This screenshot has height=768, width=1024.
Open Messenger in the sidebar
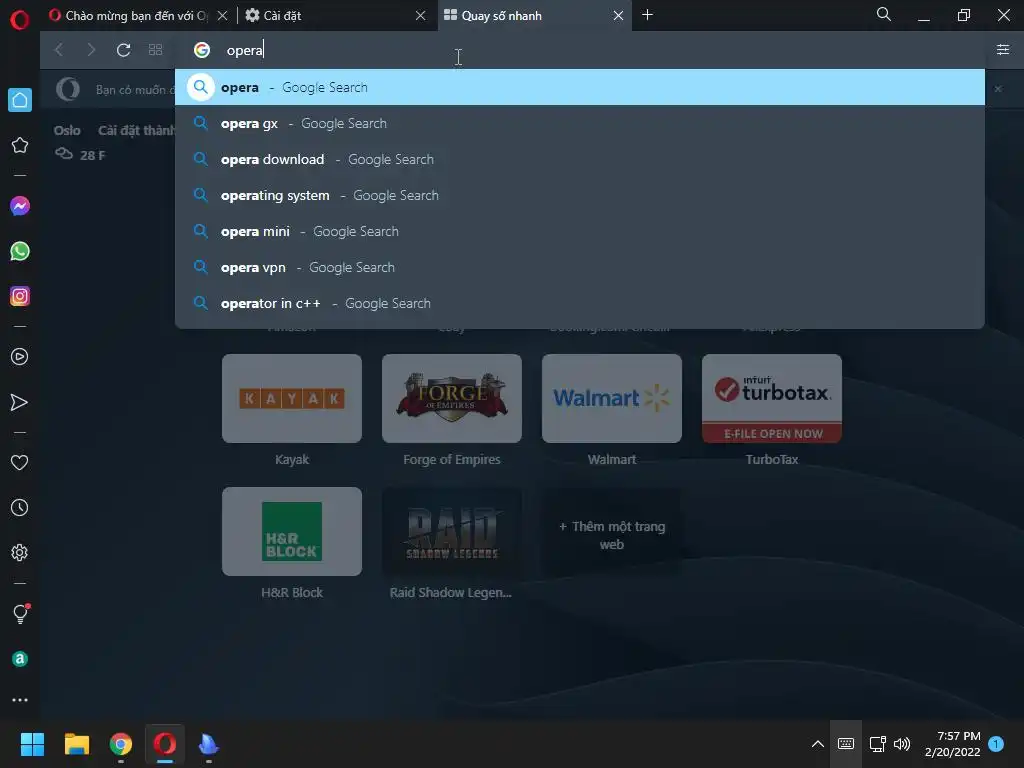[20, 206]
